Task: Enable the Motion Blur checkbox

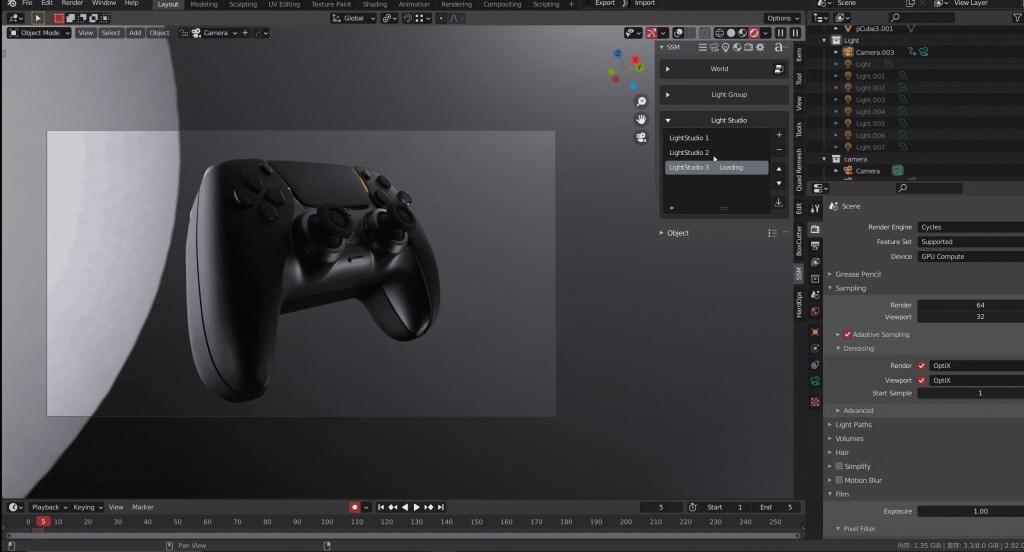Action: (839, 480)
